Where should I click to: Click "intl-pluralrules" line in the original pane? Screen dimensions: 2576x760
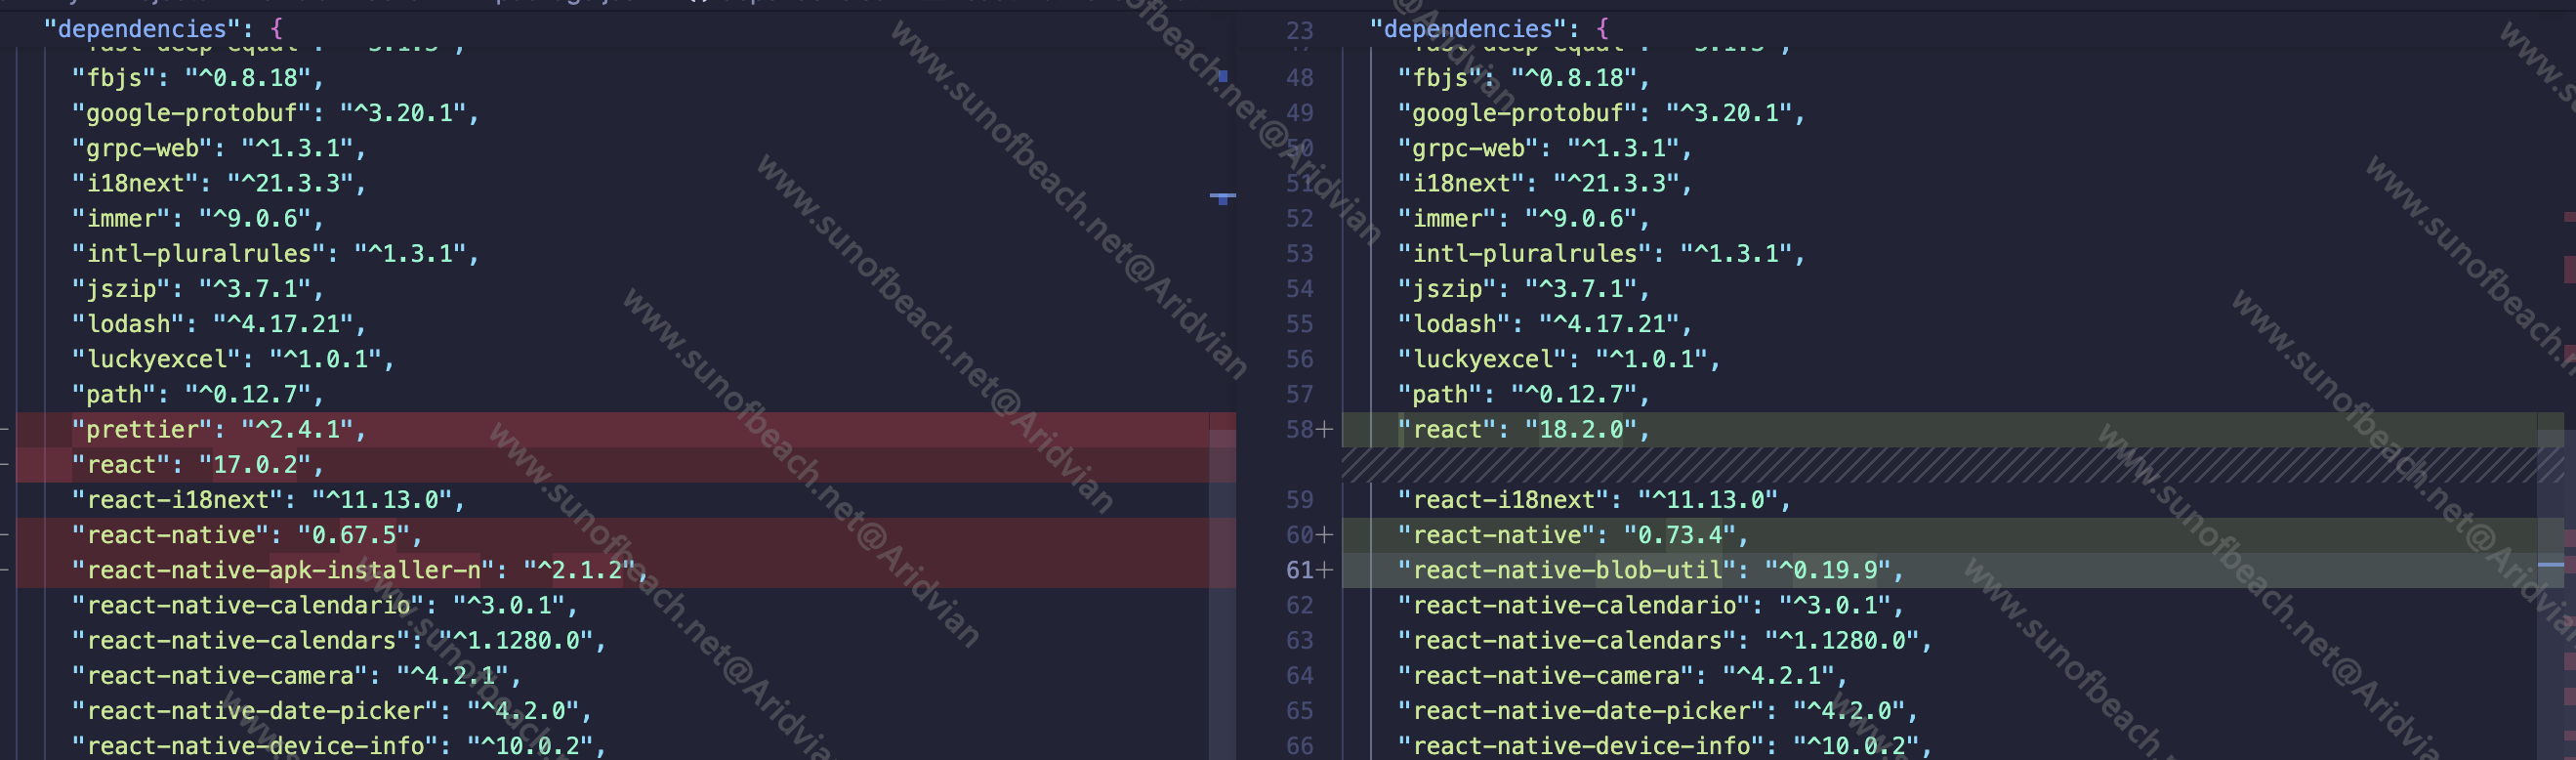tap(275, 254)
